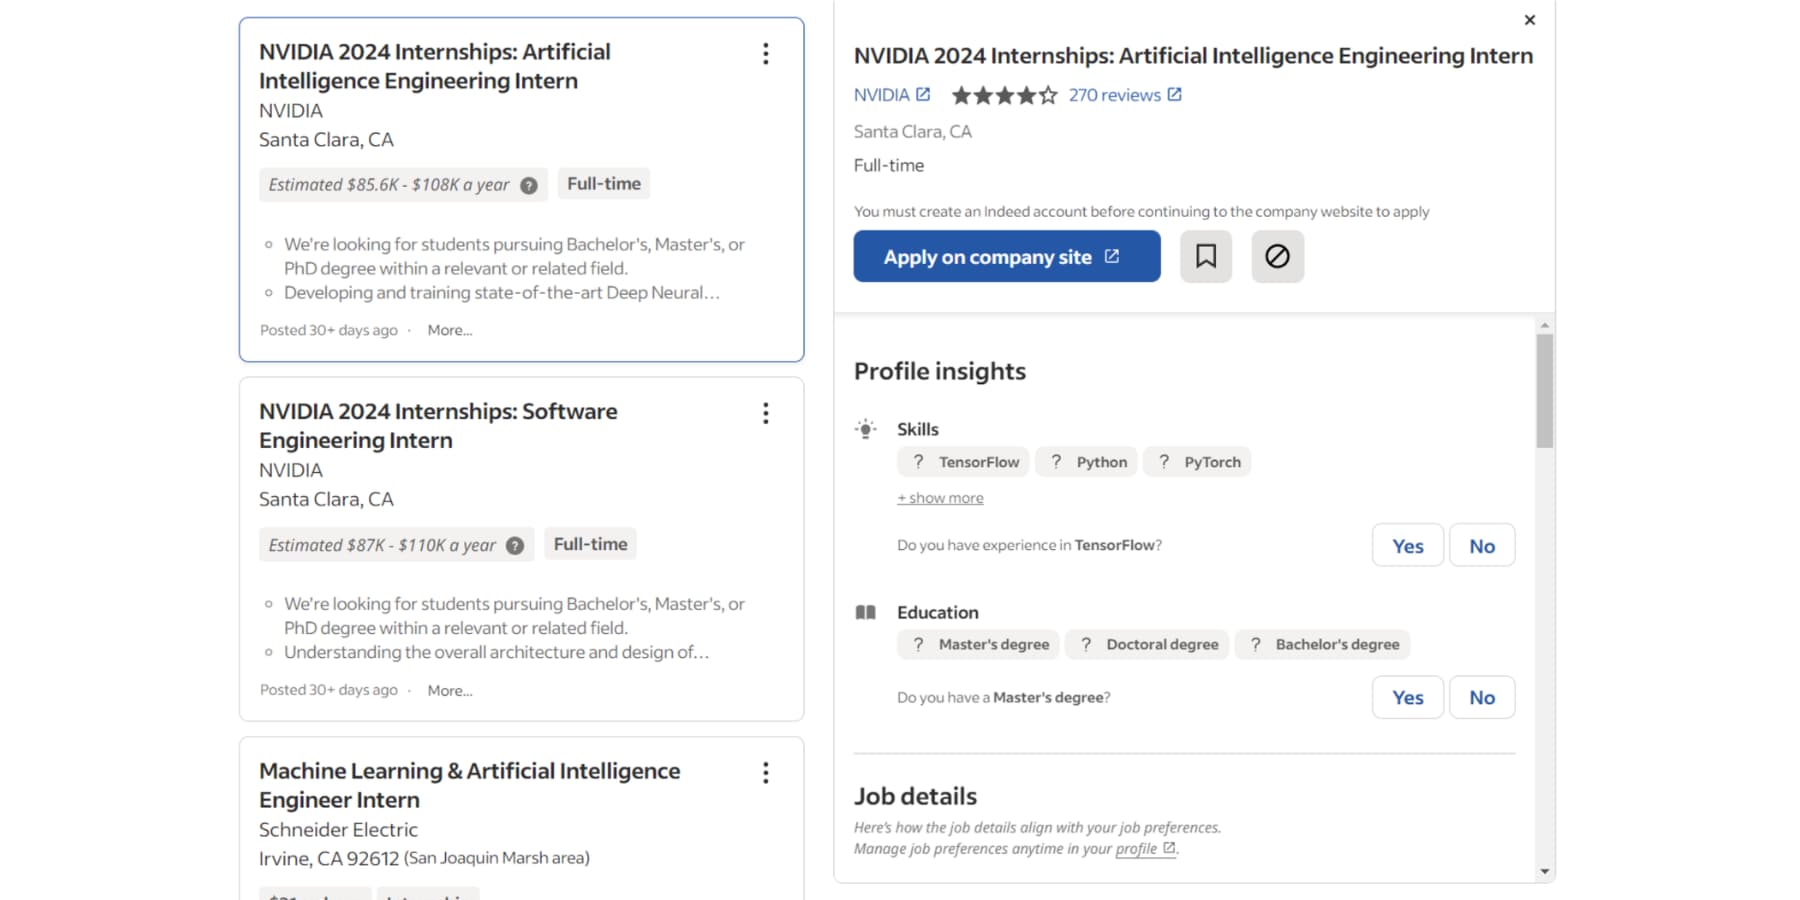This screenshot has width=1800, height=900.
Task: Mark job as not interested using the block icon
Action: (1277, 256)
